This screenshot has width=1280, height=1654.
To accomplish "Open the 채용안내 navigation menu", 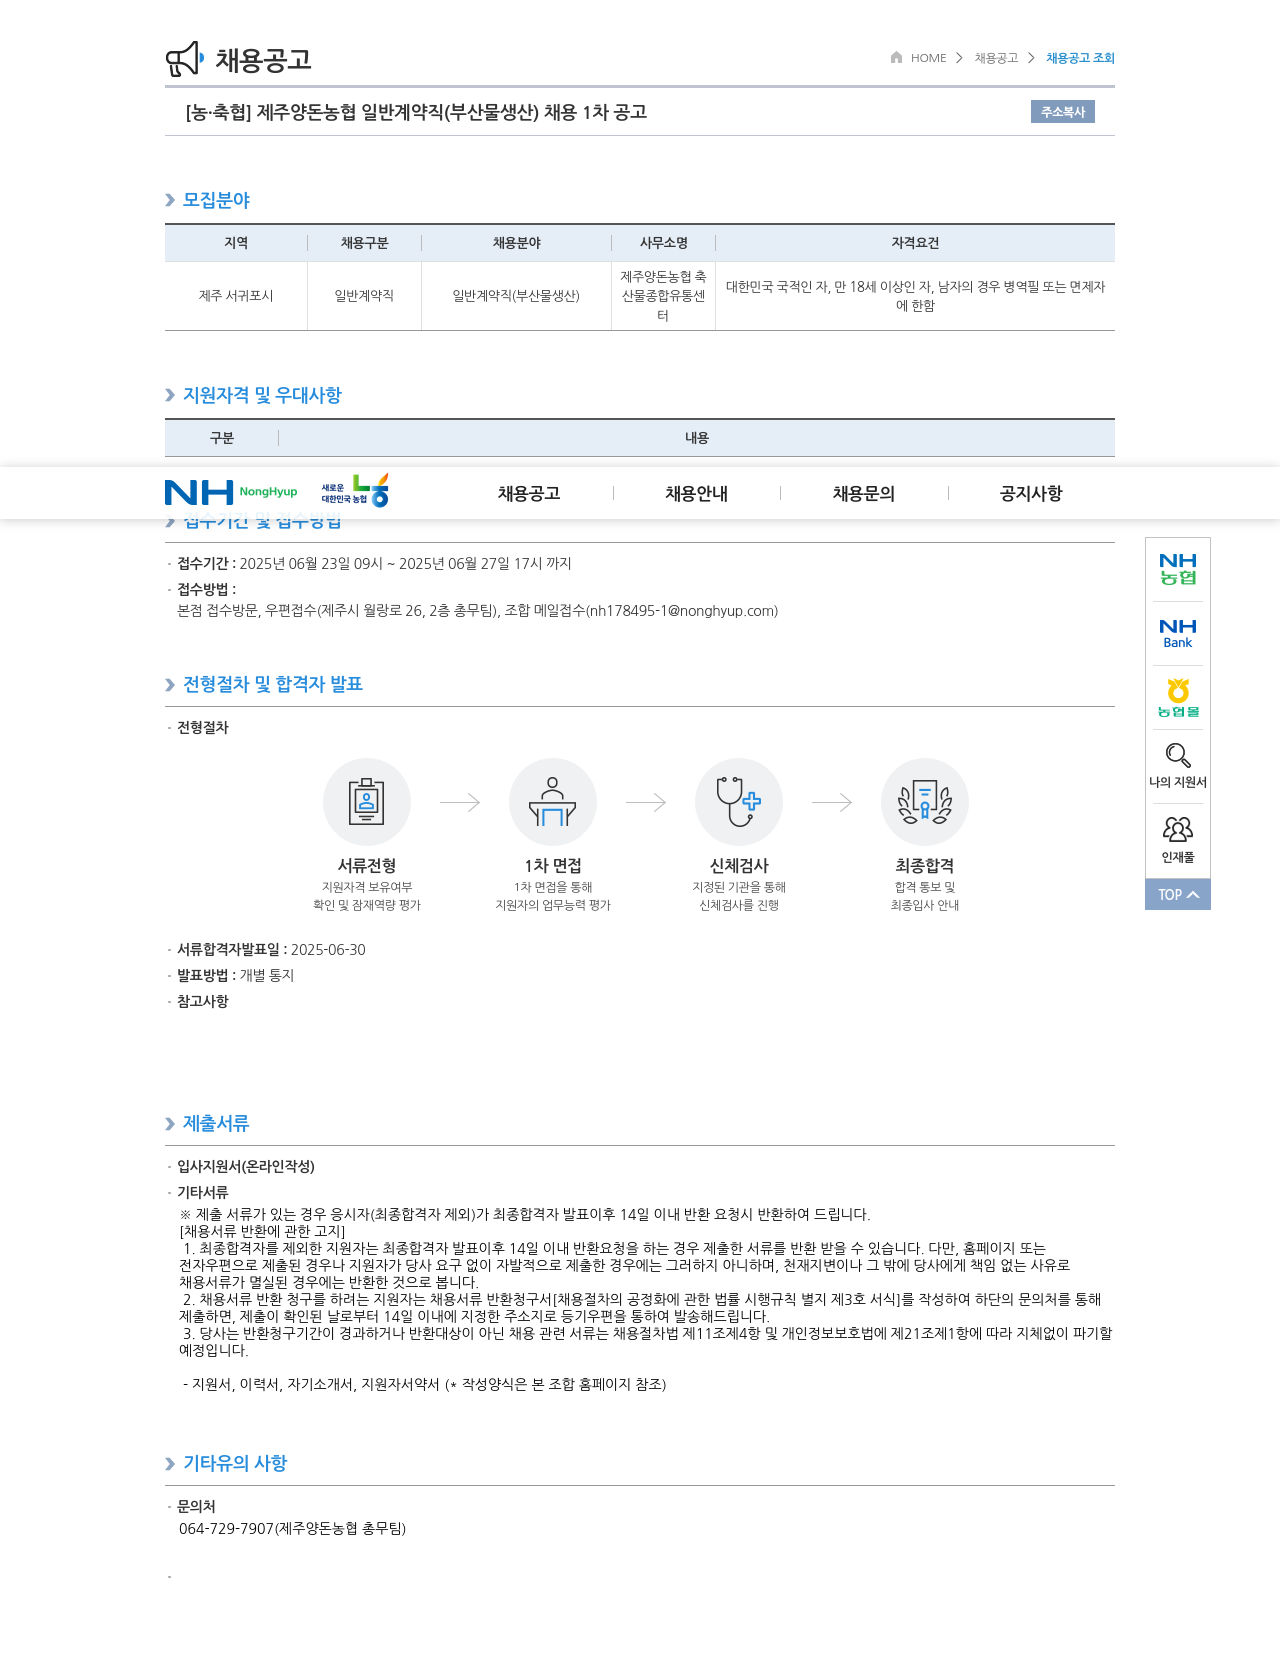I will pyautogui.click(x=697, y=493).
